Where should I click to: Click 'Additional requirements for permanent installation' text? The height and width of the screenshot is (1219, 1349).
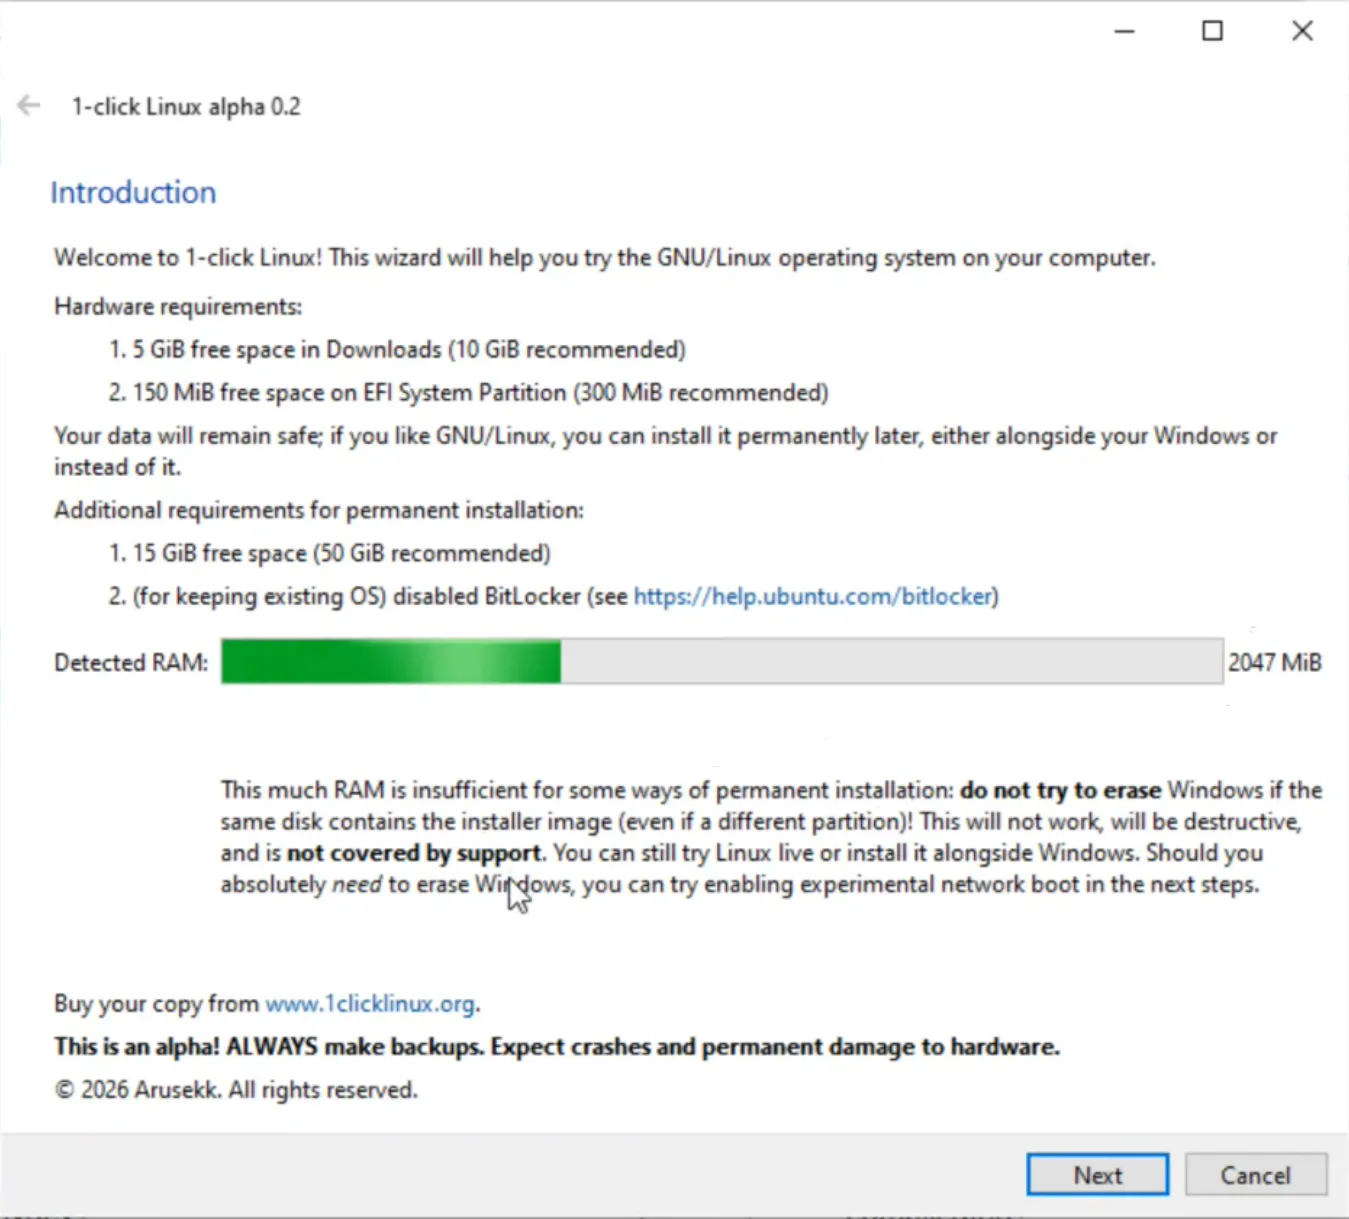[319, 511]
